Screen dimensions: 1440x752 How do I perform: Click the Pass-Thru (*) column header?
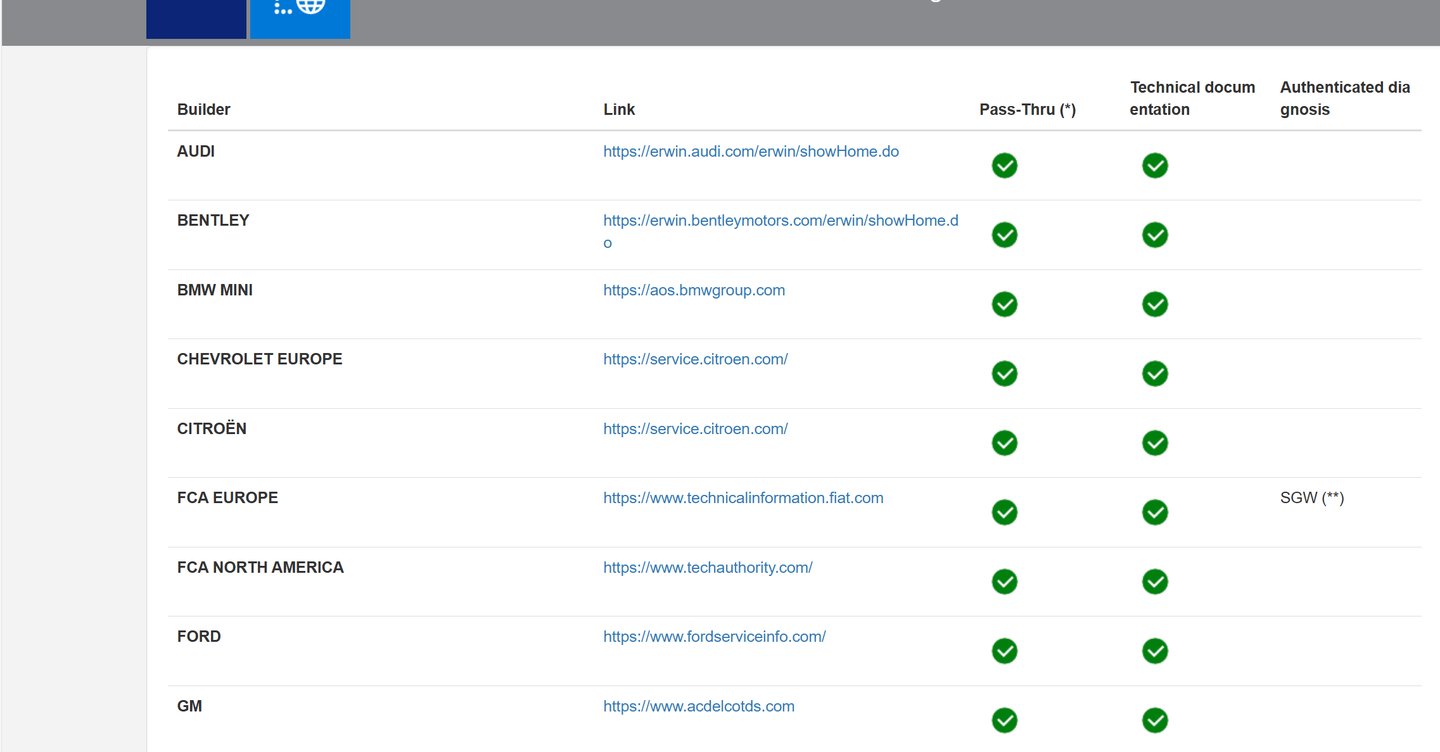tap(1028, 110)
